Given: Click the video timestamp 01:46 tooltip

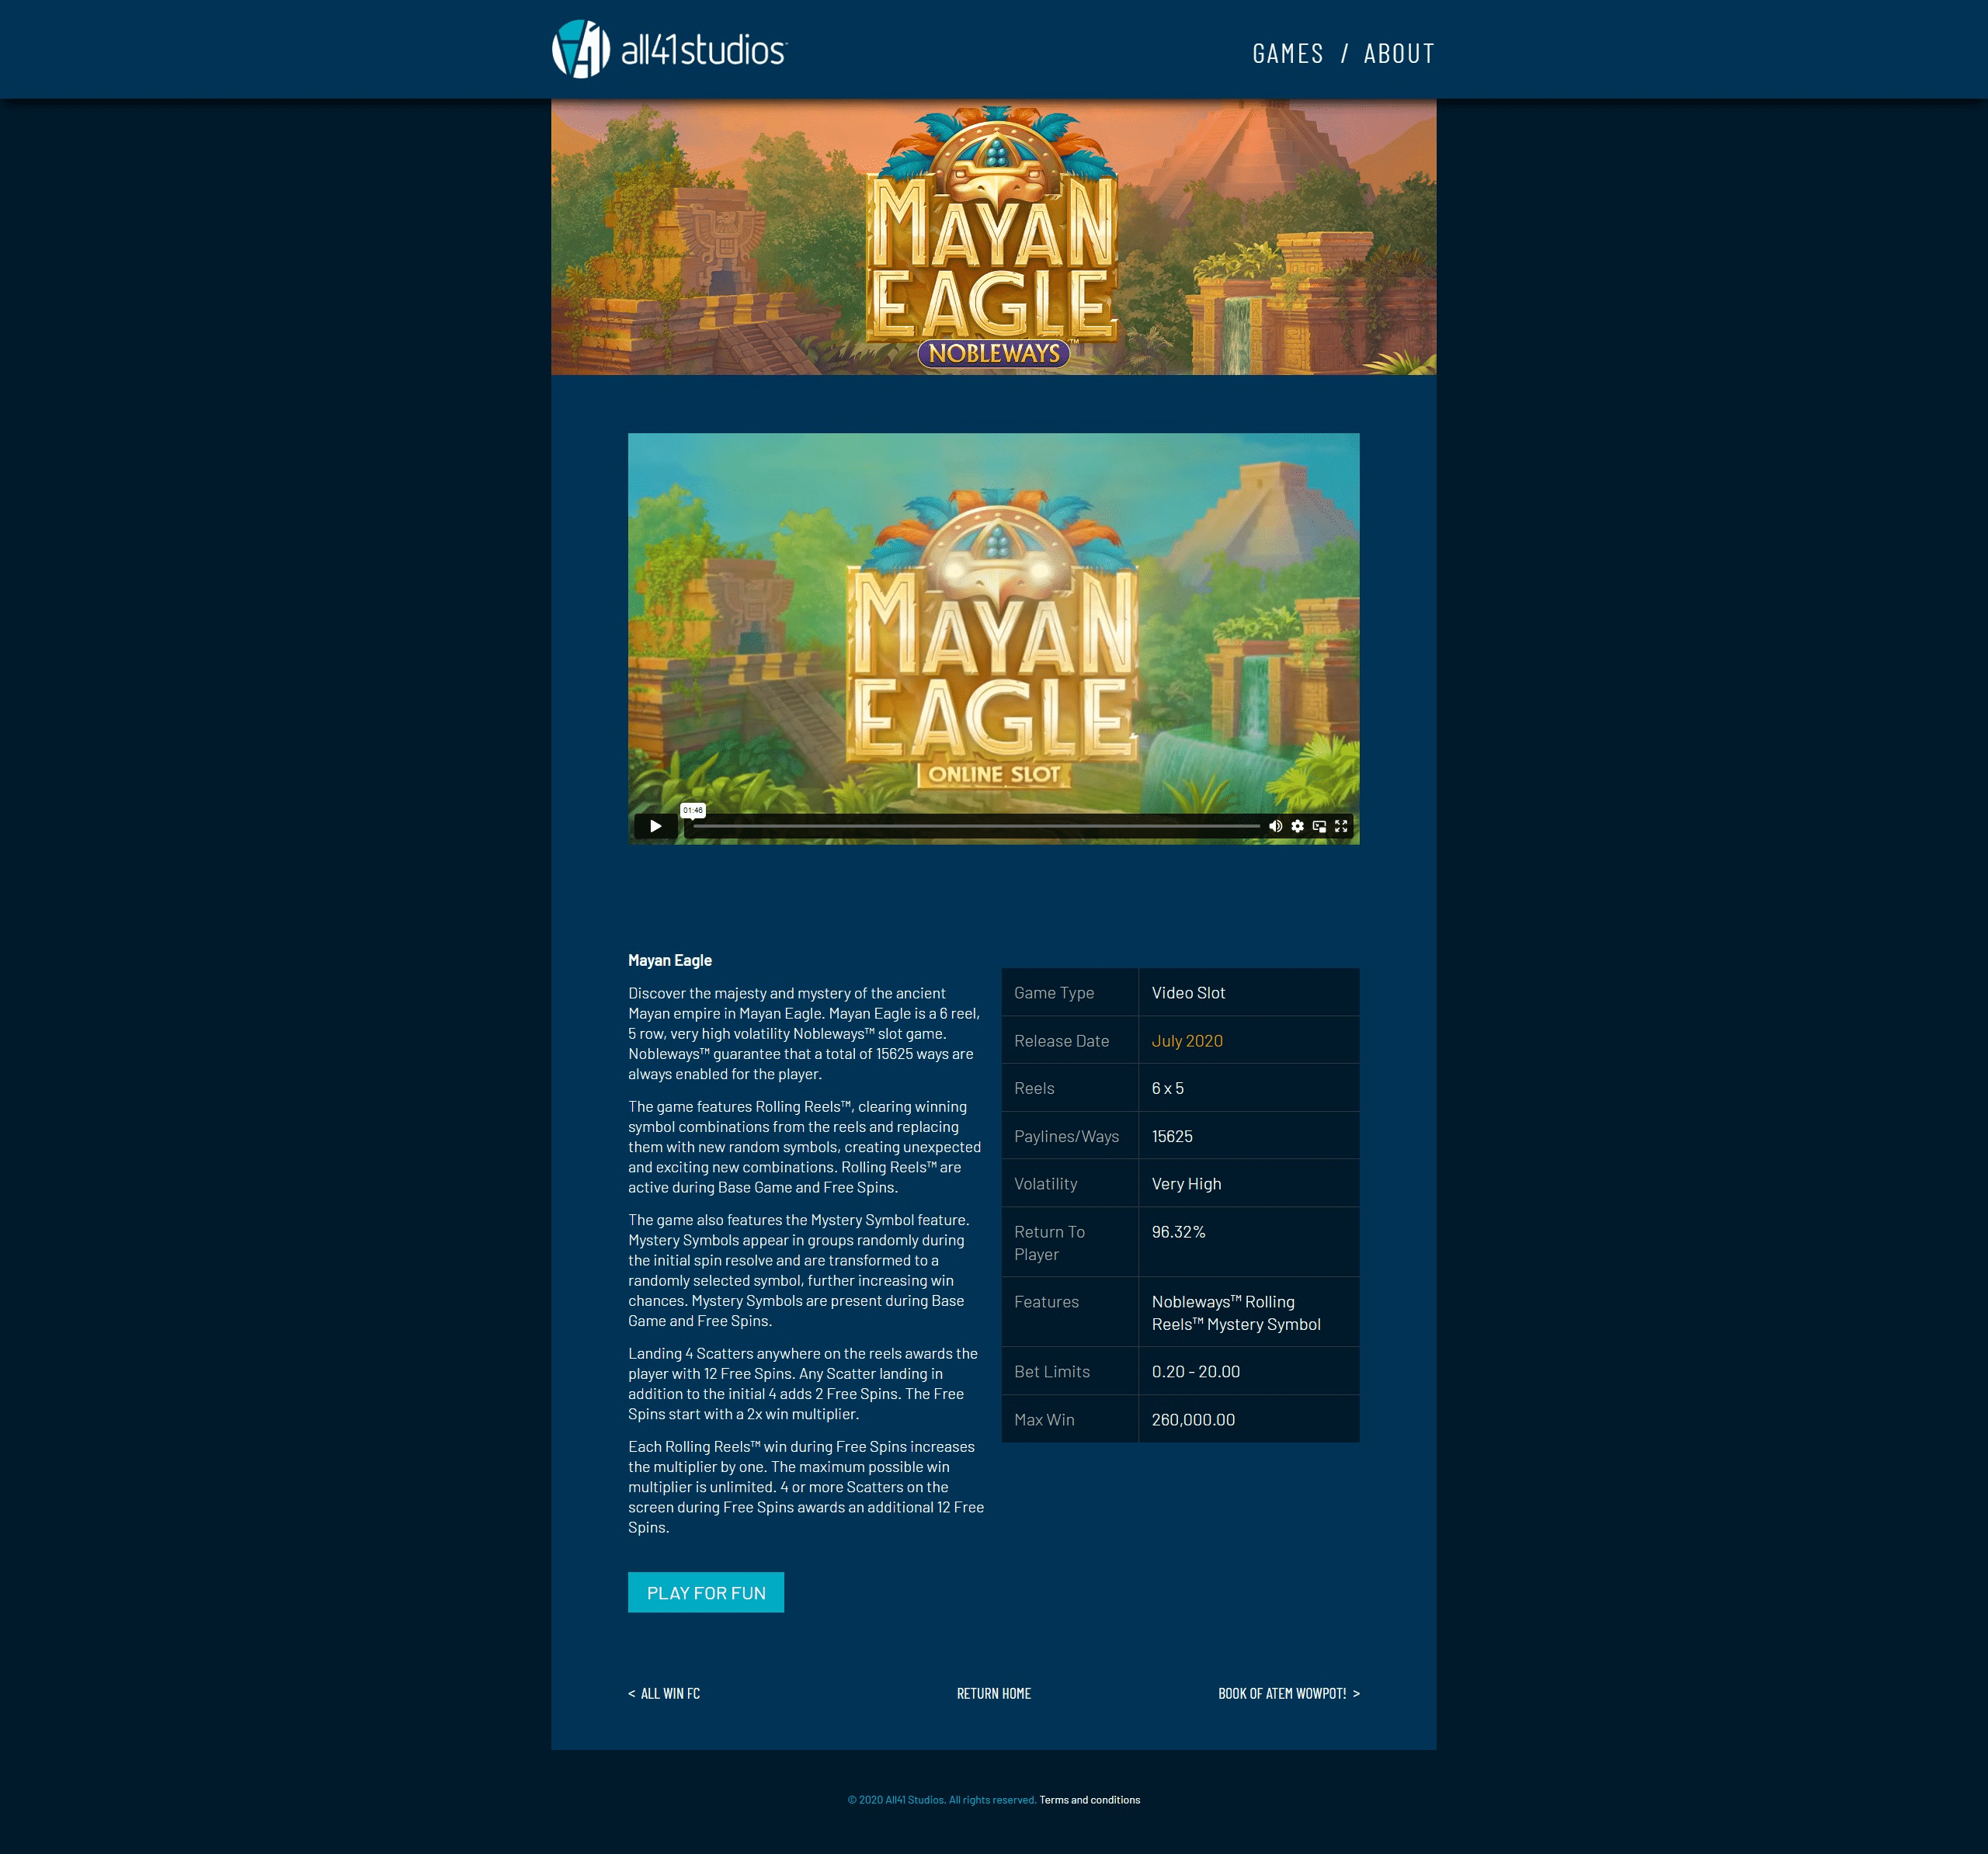Looking at the screenshot, I should 693,810.
